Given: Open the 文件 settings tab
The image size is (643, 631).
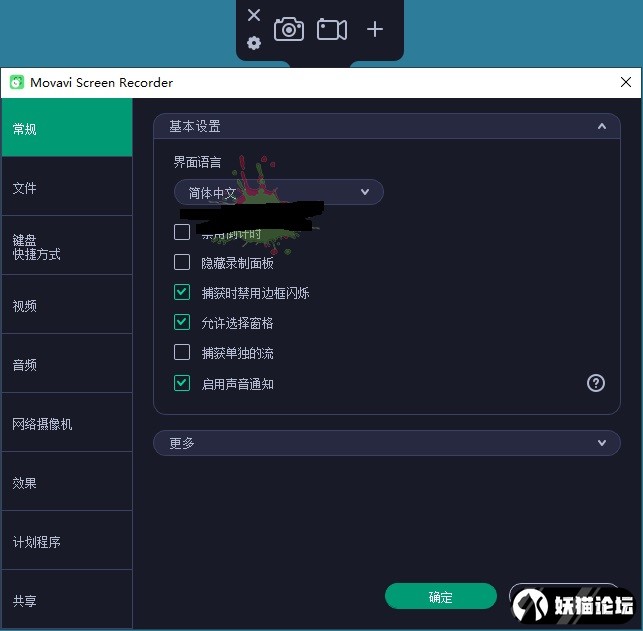Looking at the screenshot, I should (67, 187).
